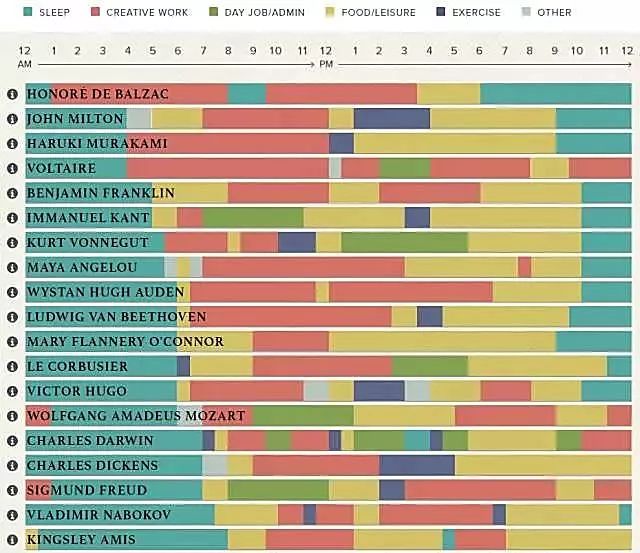Select the OTHER legend label
The image size is (640, 553).
[x=554, y=12]
